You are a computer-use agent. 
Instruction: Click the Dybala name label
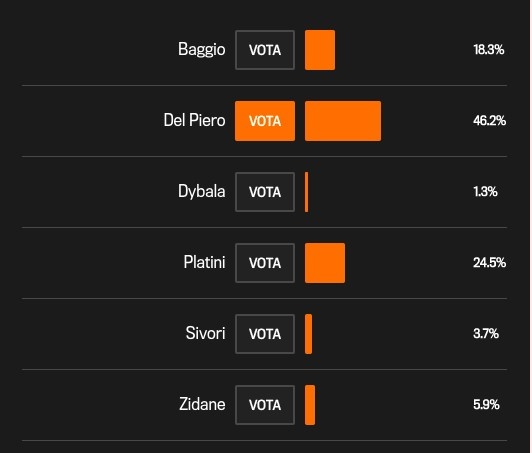[x=202, y=192]
